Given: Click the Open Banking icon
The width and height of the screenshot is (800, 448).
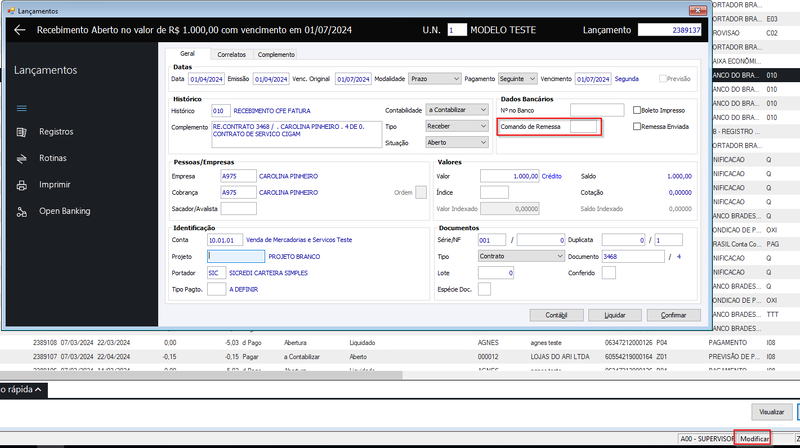Looking at the screenshot, I should point(21,212).
